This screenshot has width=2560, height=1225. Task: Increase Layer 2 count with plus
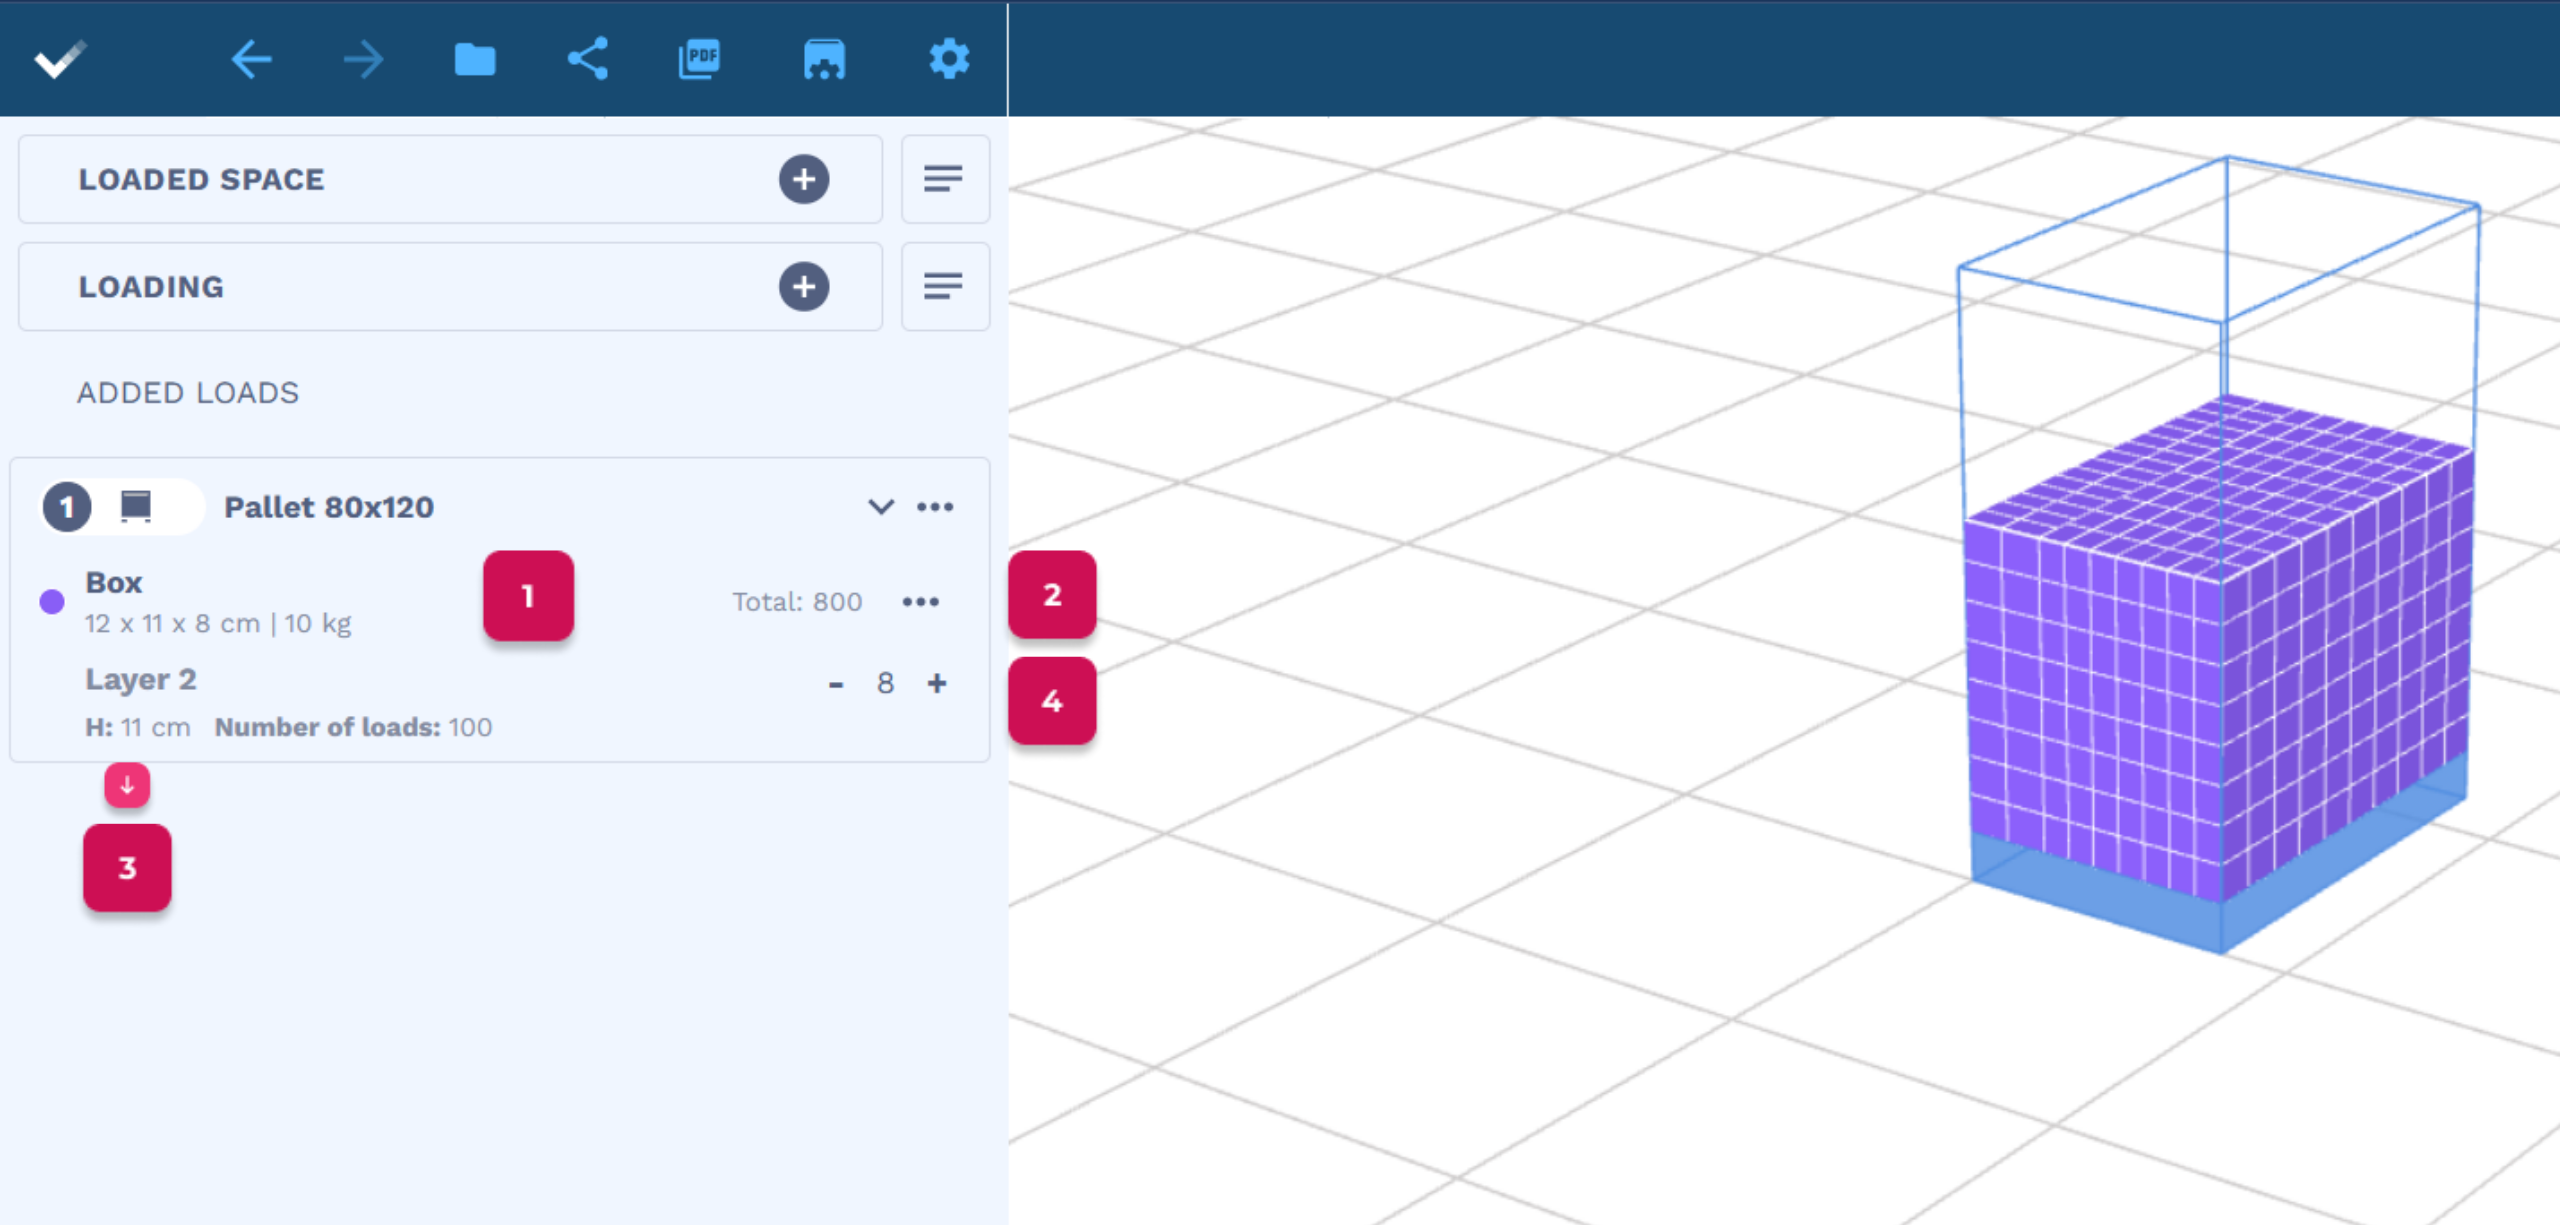click(x=937, y=683)
